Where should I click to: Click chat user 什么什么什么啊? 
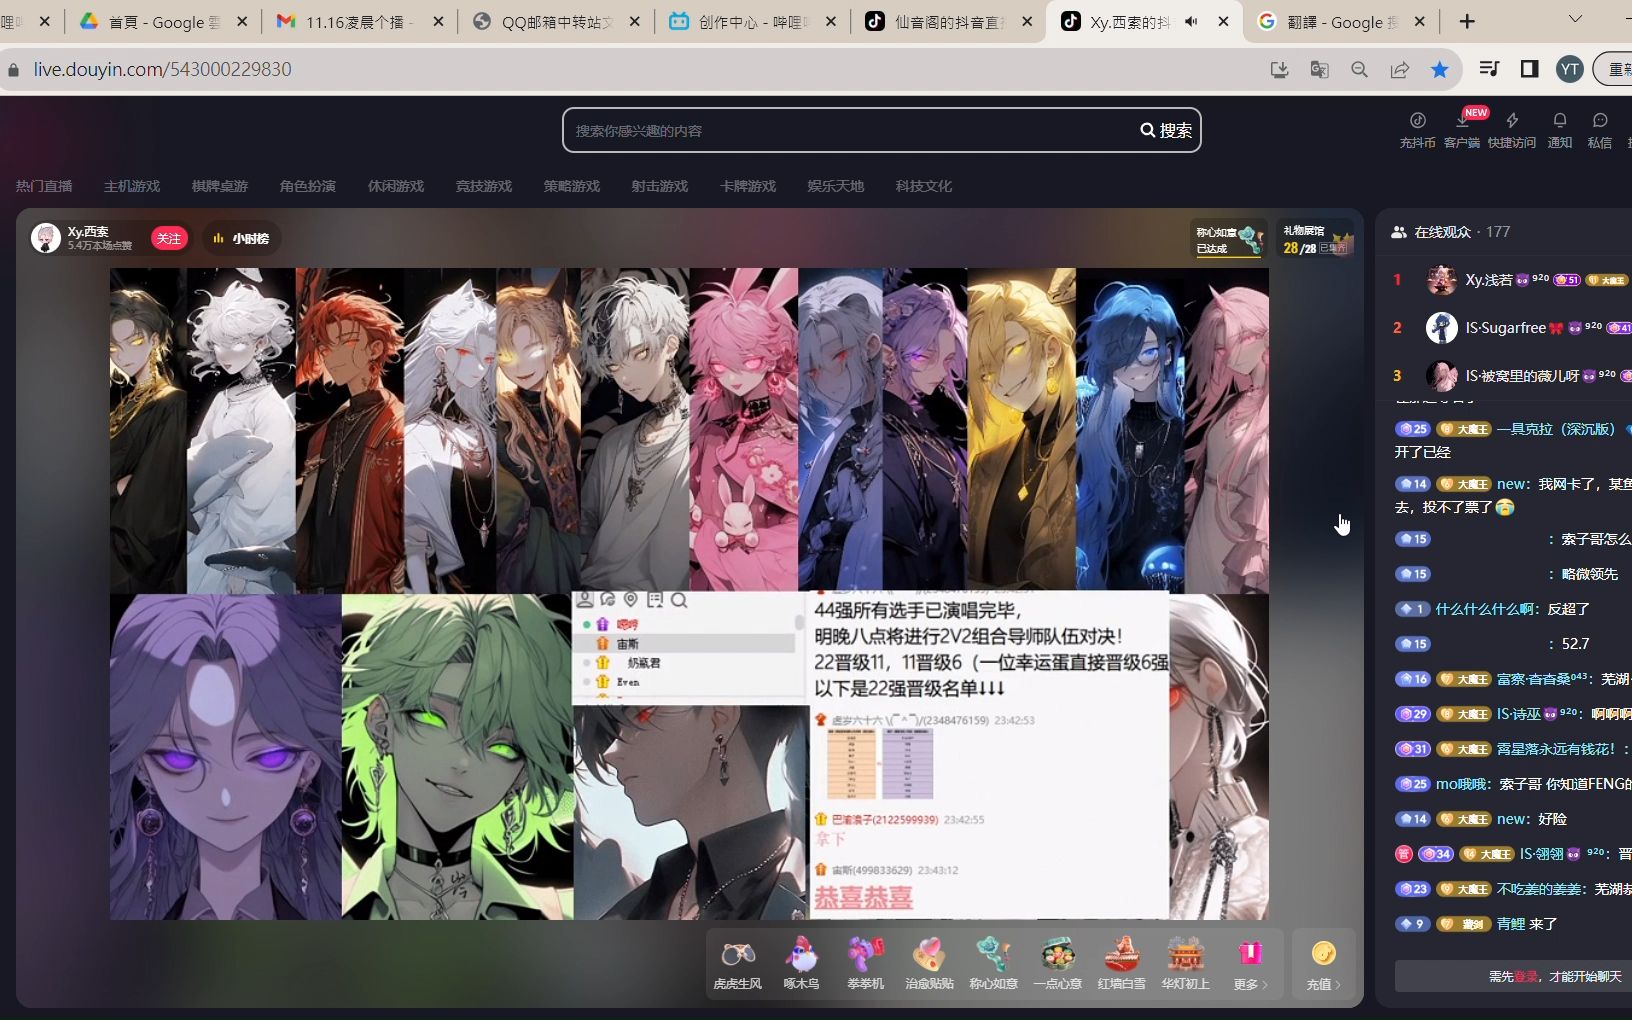[x=1486, y=609]
